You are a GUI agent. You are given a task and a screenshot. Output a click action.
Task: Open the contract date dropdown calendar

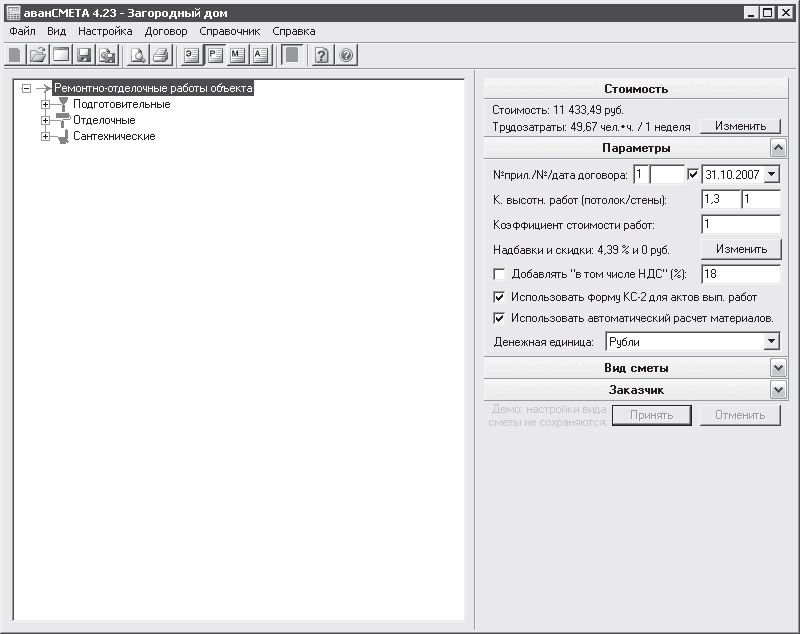(x=772, y=174)
